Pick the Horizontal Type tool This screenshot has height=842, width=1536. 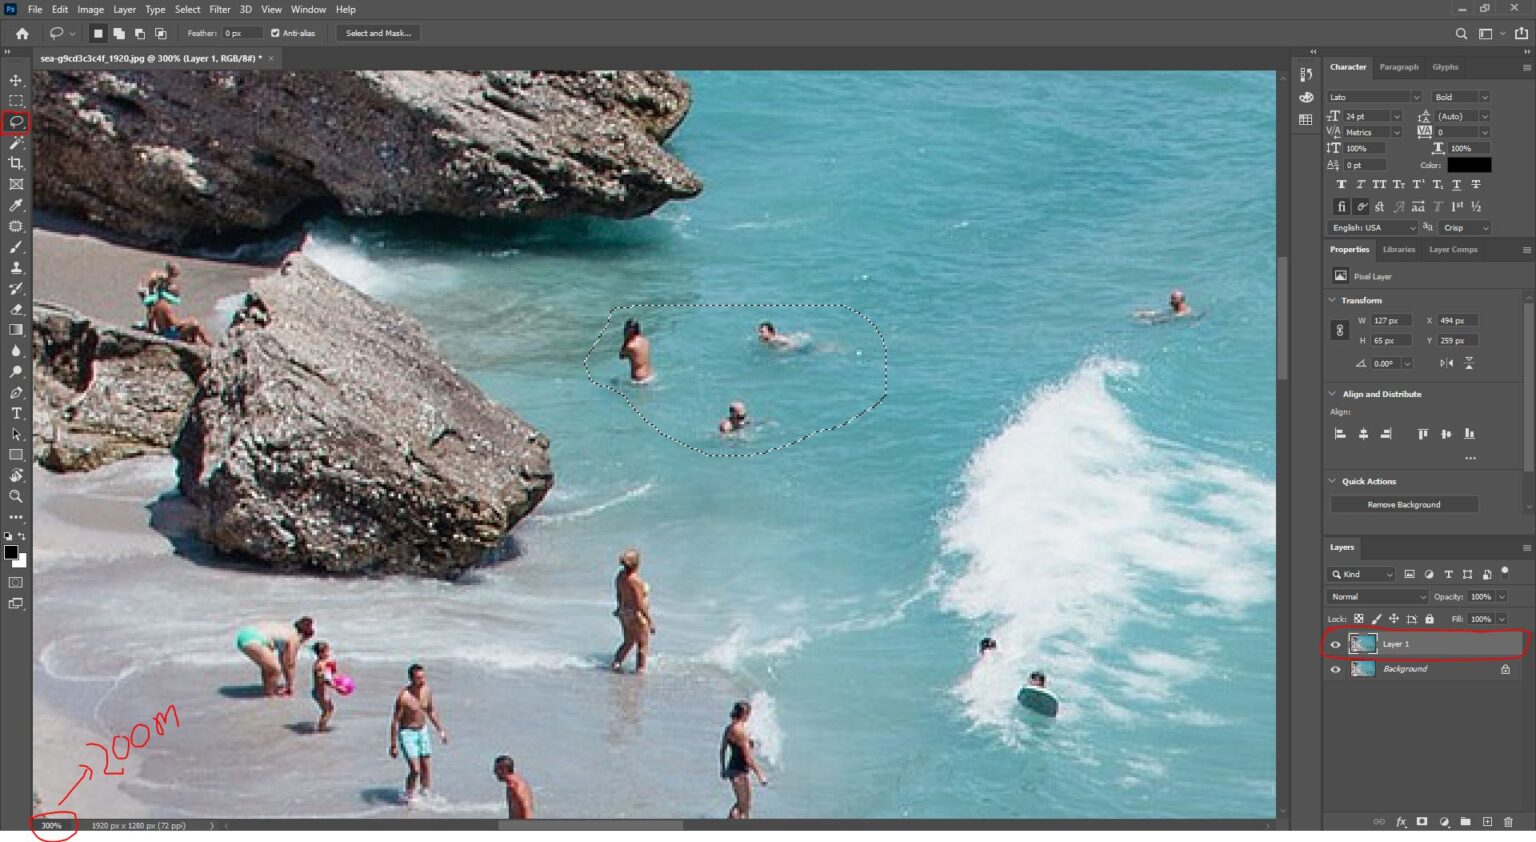[x=16, y=413]
